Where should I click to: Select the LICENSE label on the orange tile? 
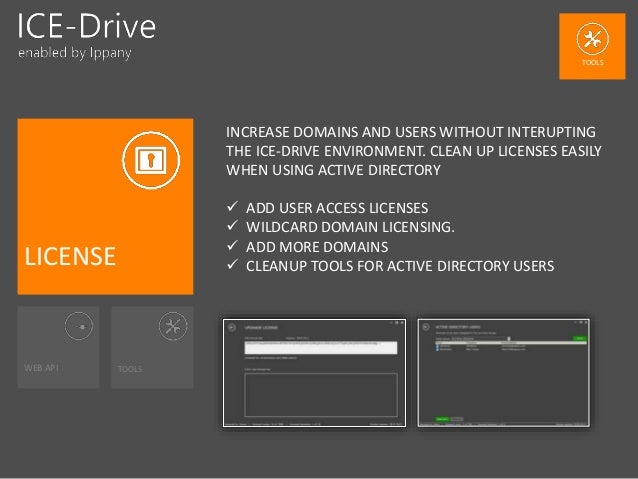click(x=70, y=256)
